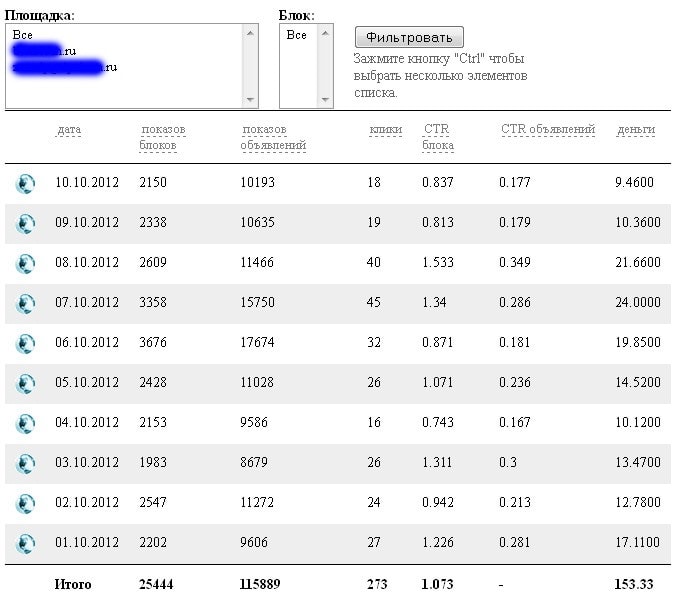Image resolution: width=685 pixels, height=611 pixels.
Task: Click the Блок list scroll up arrow
Action: click(325, 33)
